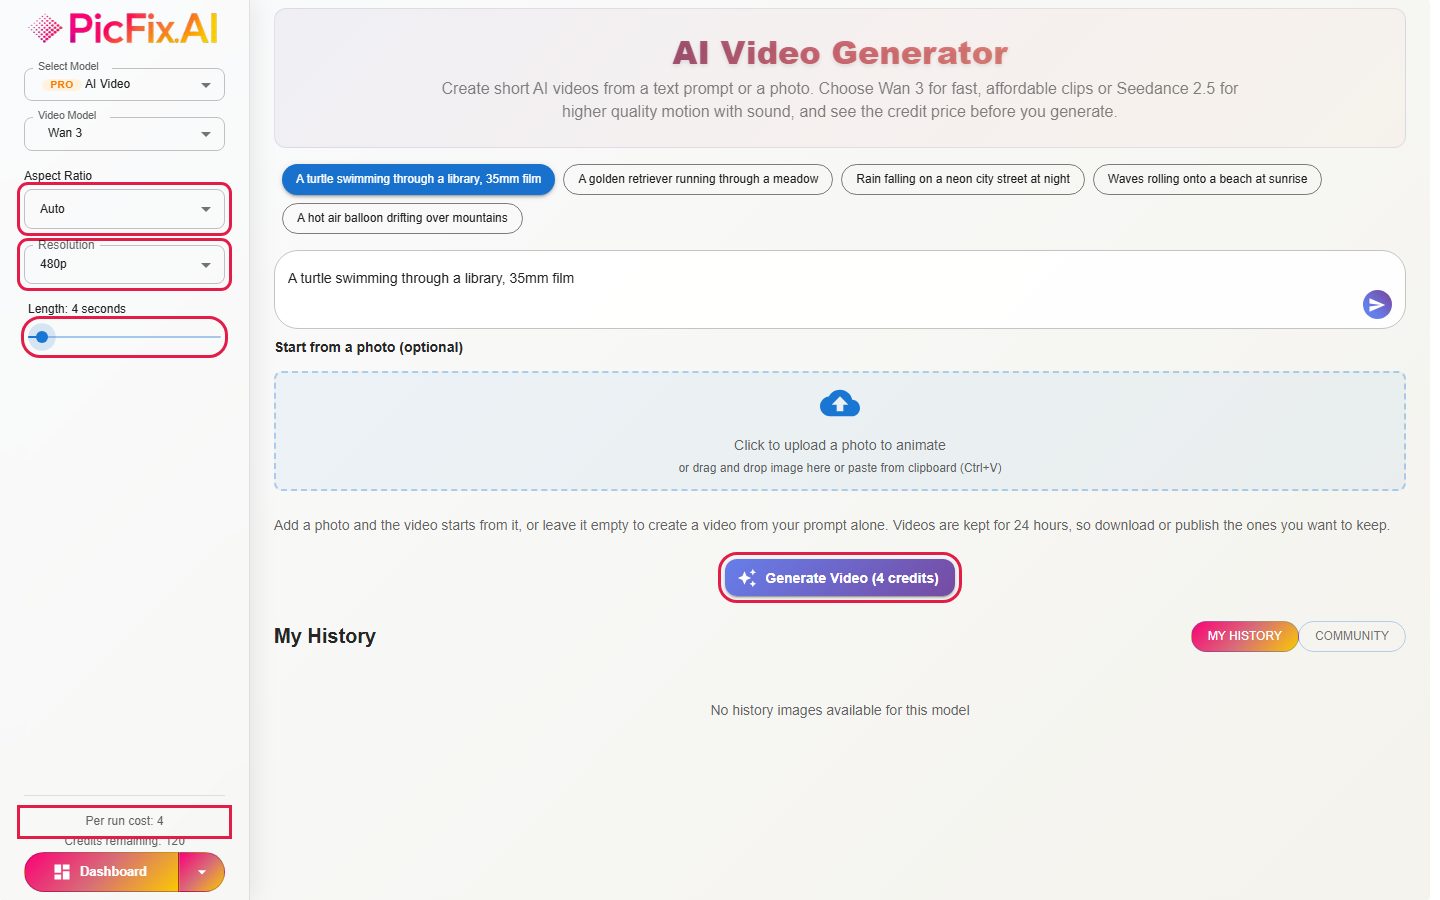The image size is (1440, 900).
Task: Choose the golden retriever meadow prompt chip
Action: (698, 179)
